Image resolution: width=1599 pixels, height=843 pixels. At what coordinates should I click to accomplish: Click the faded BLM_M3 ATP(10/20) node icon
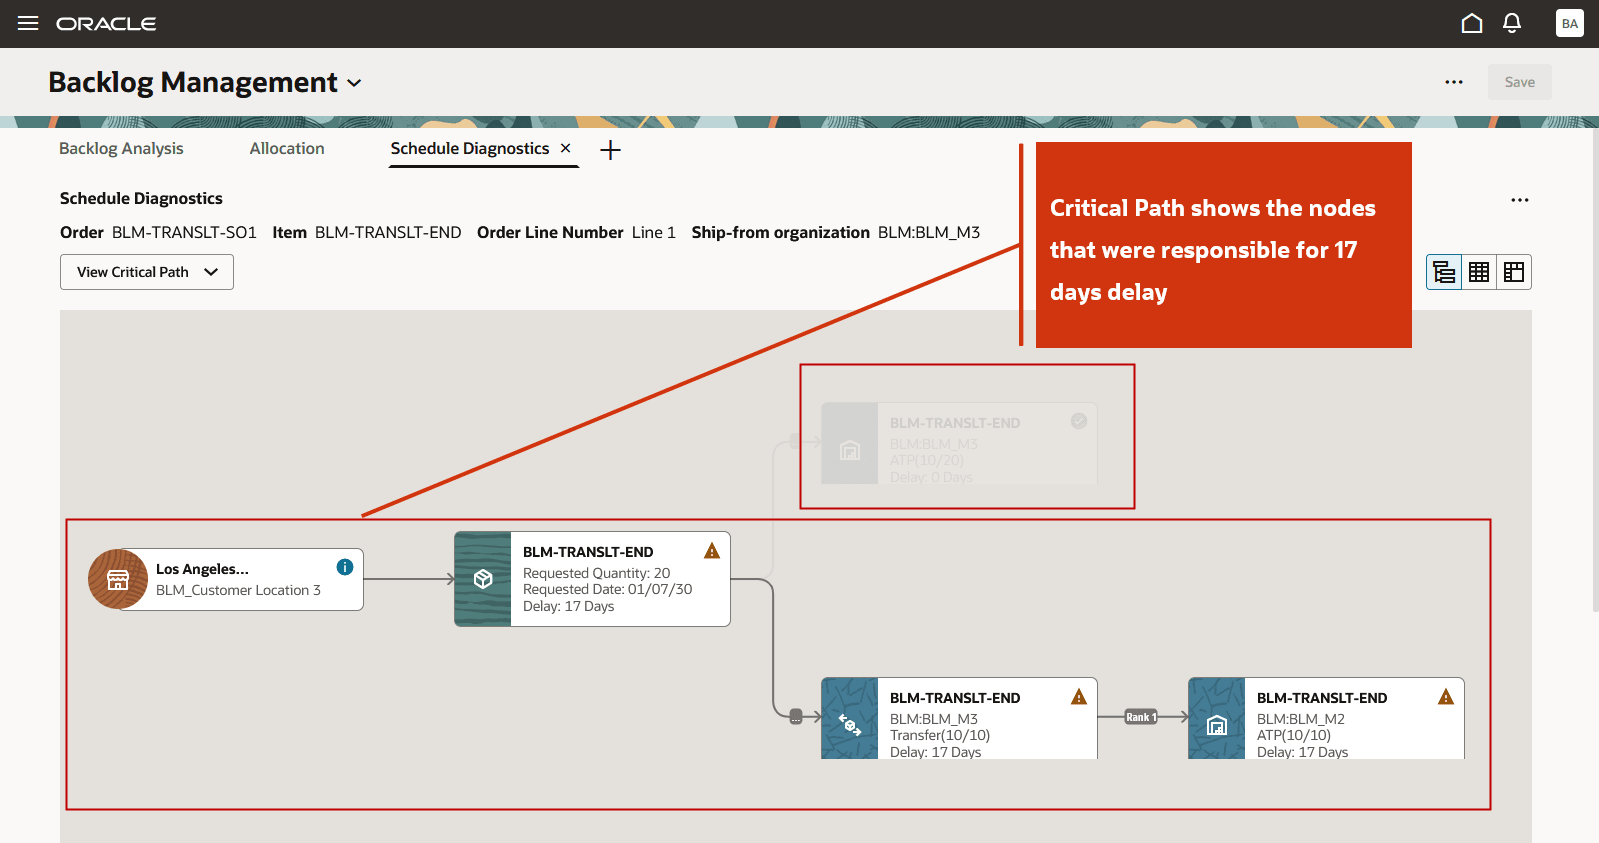pos(850,450)
